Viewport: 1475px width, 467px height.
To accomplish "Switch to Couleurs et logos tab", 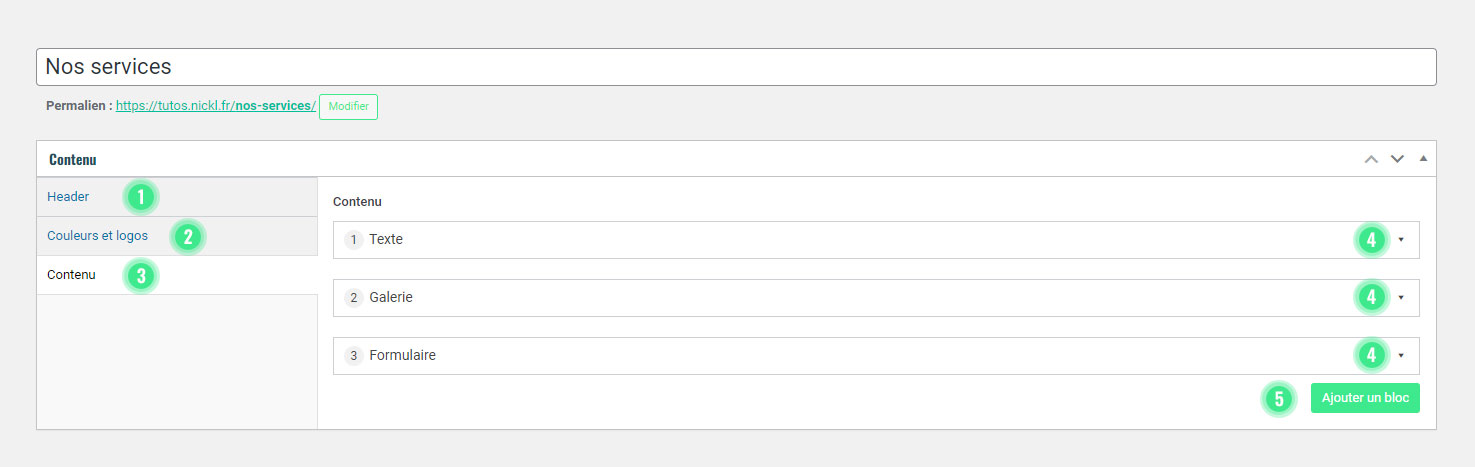I will pyautogui.click(x=97, y=236).
